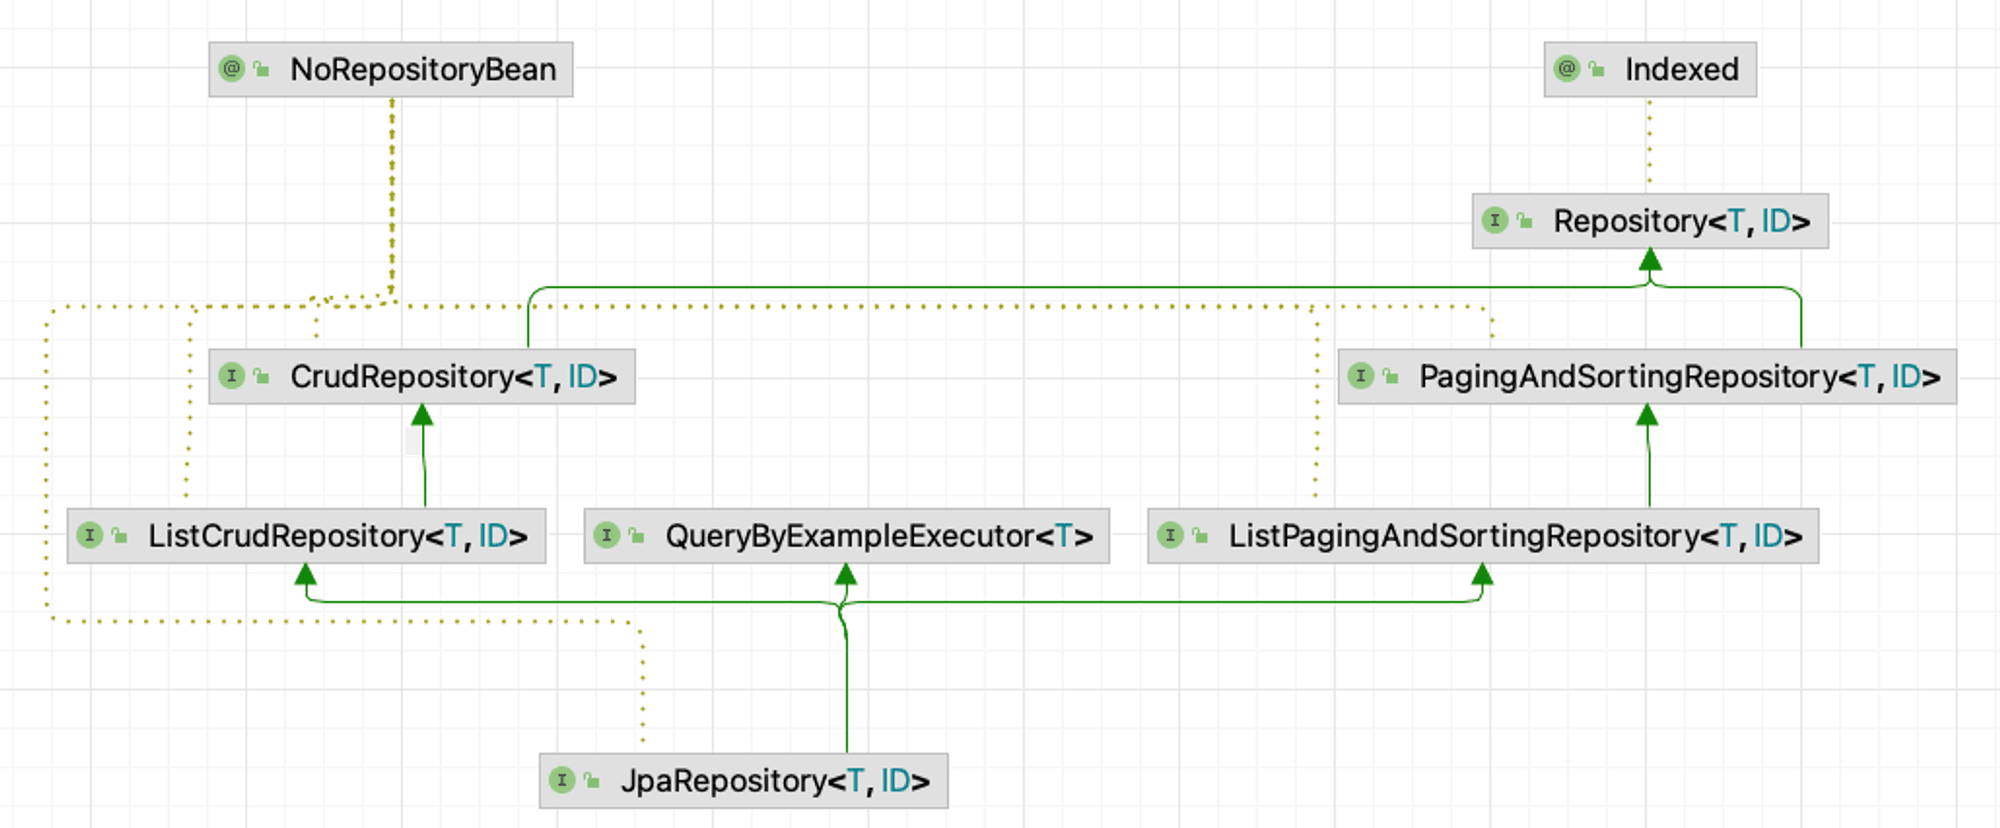Image resolution: width=2000 pixels, height=828 pixels.
Task: Click the interface icon on ListCrudRepository
Action: point(90,535)
